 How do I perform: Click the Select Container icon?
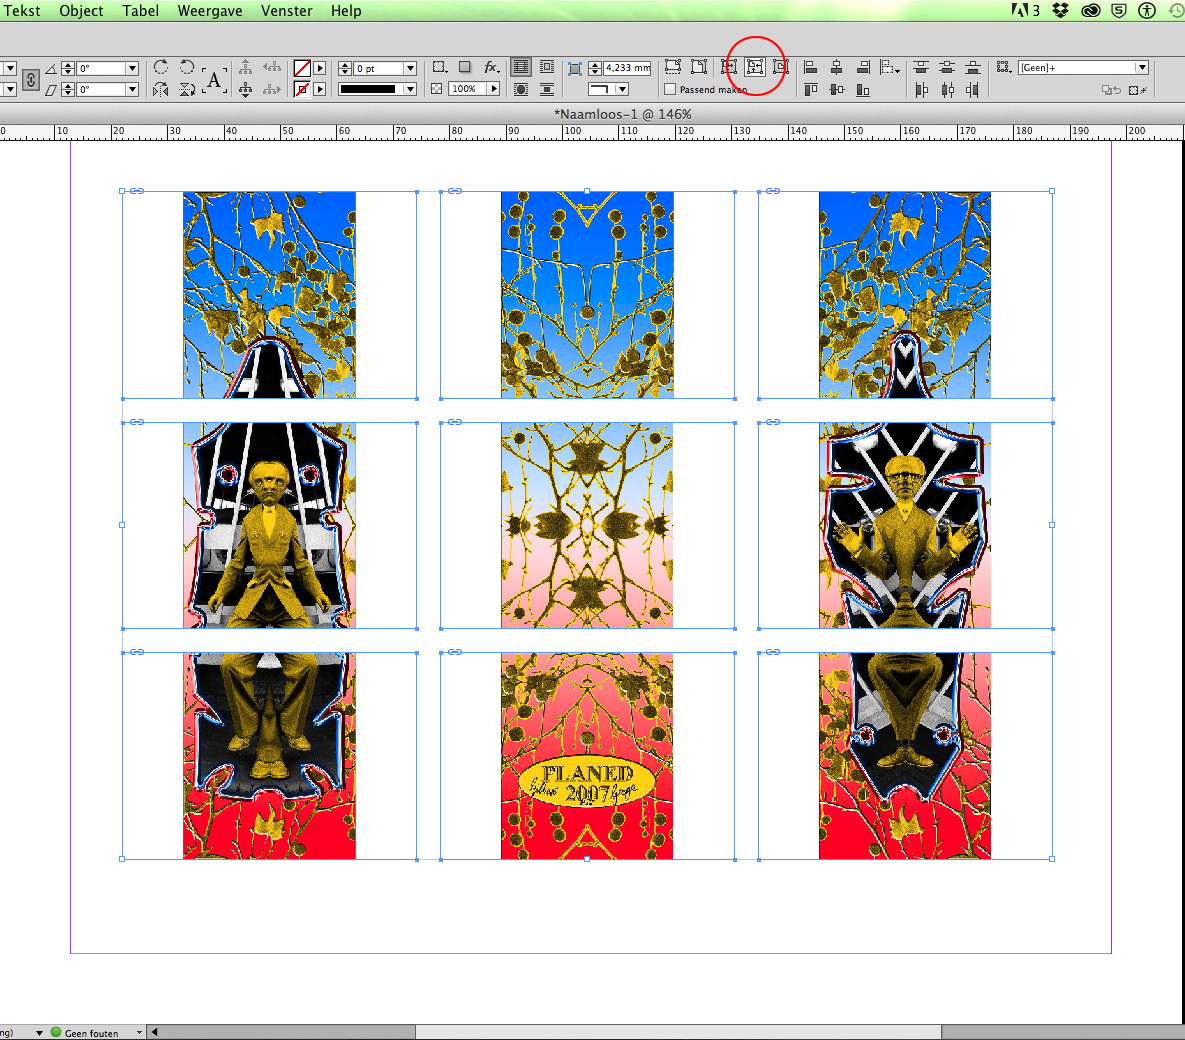pos(246,67)
